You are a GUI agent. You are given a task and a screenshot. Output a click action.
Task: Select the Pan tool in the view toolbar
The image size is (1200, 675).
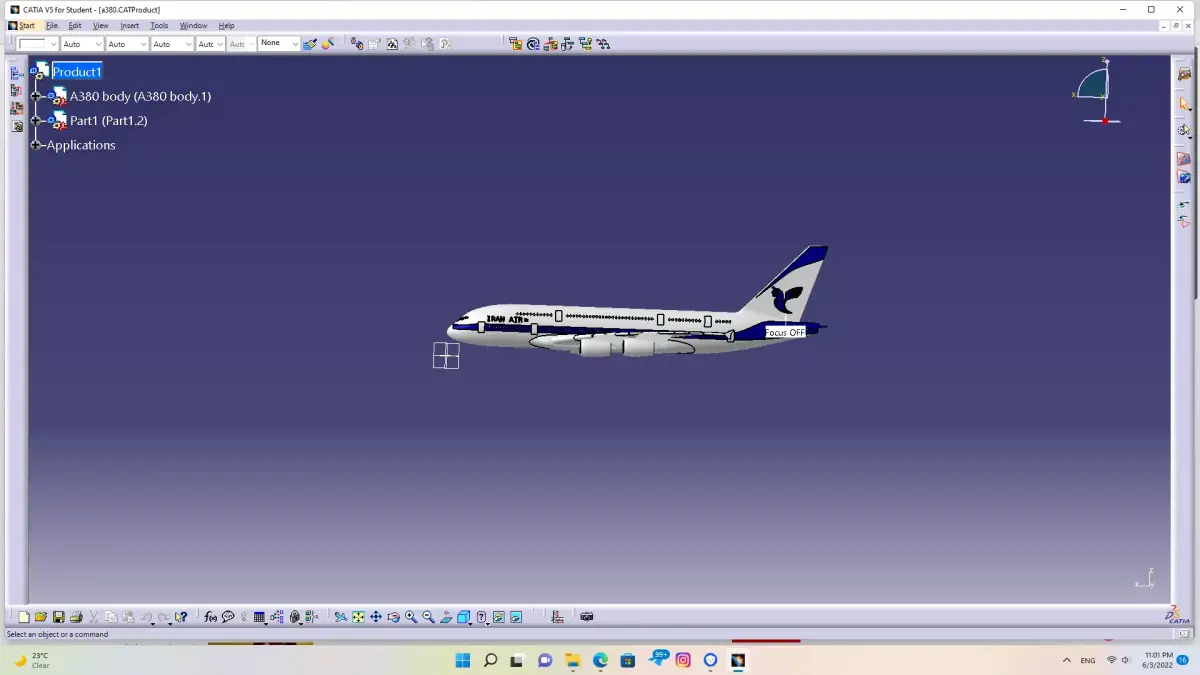pyautogui.click(x=376, y=617)
